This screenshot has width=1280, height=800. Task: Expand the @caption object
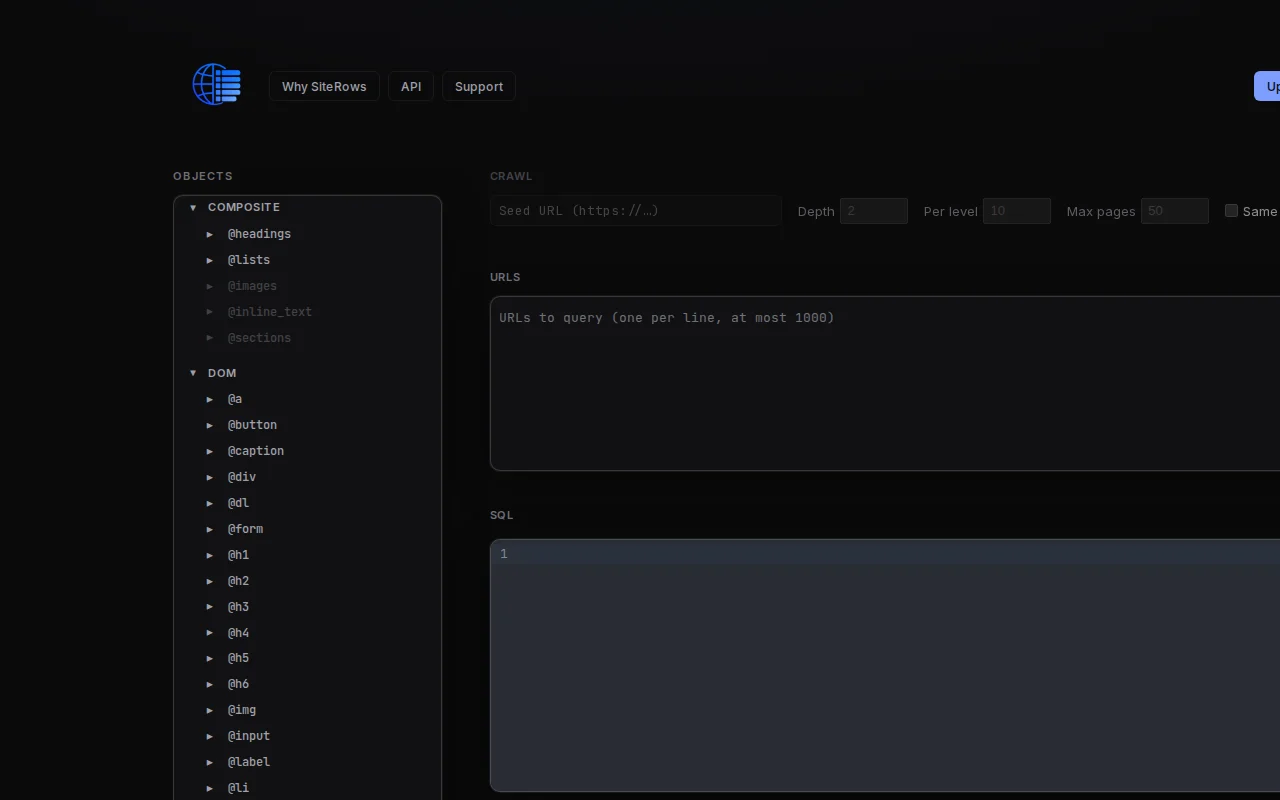coord(210,451)
